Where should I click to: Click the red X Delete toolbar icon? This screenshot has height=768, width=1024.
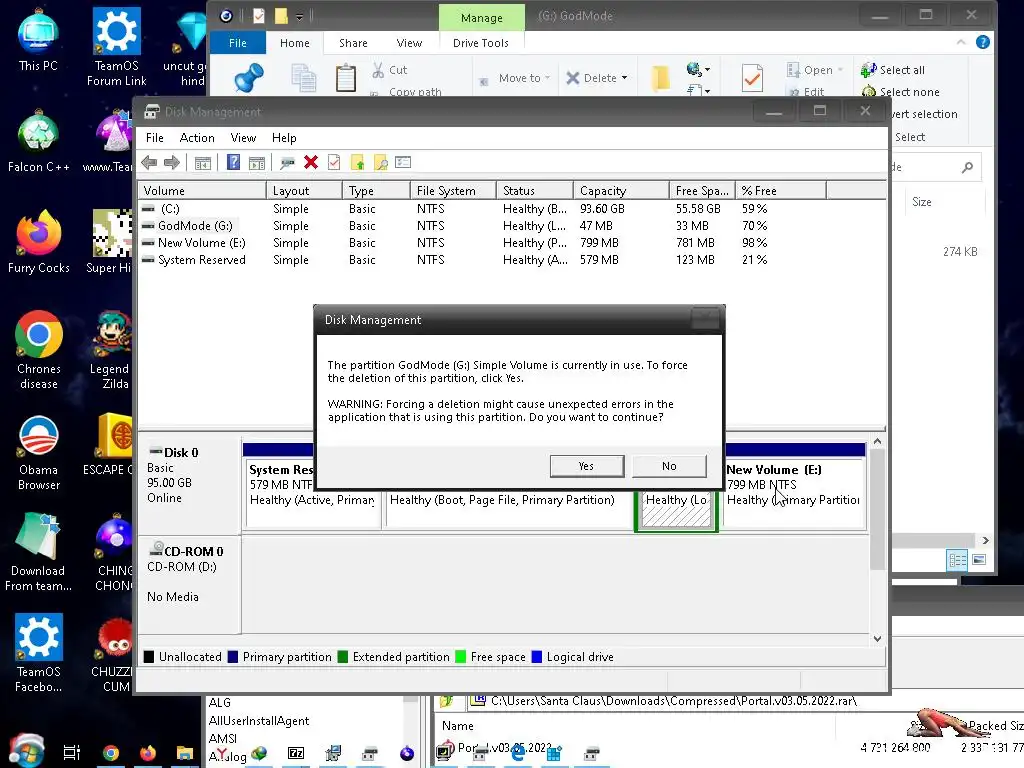click(311, 163)
